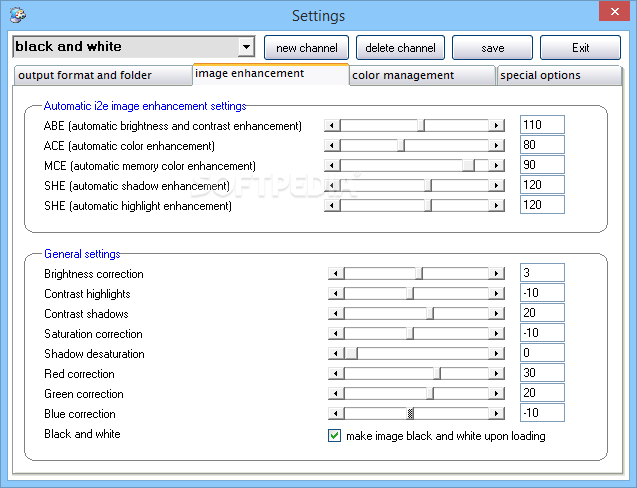Close the Settings window
Screen dimensions: 637x488
click(614, 11)
